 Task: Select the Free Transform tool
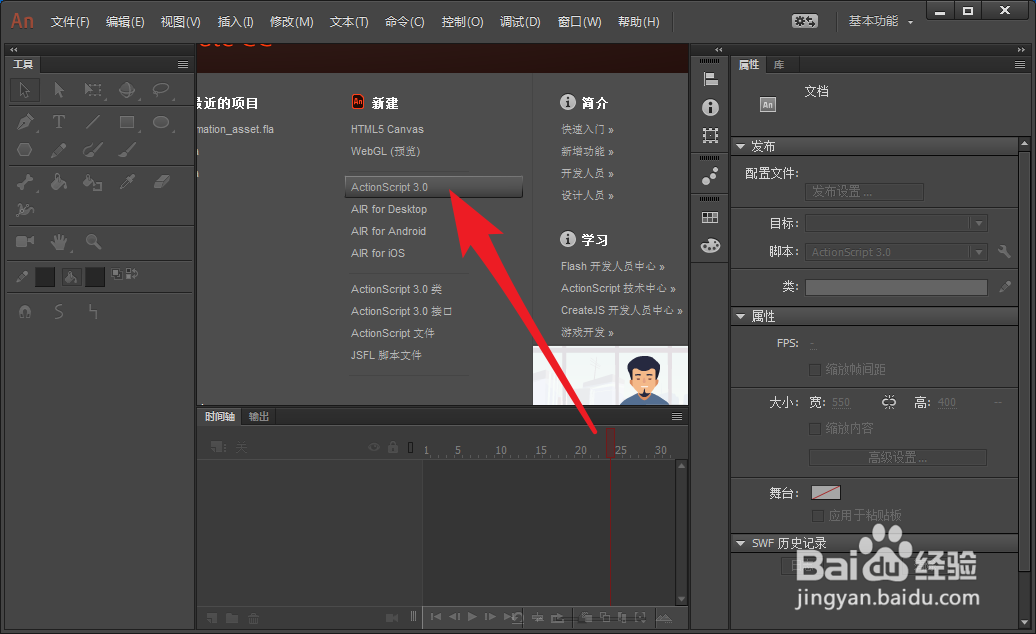pos(92,90)
